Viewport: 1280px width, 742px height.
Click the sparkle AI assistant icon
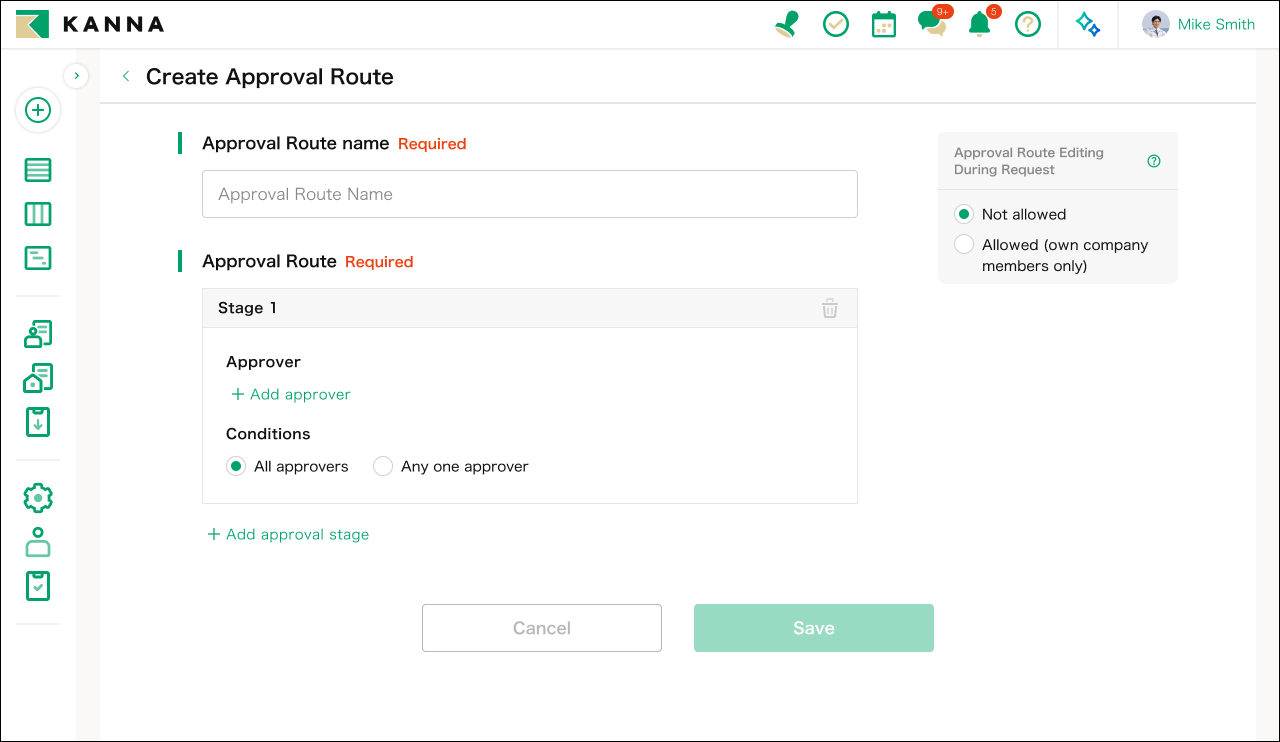pyautogui.click(x=1088, y=24)
